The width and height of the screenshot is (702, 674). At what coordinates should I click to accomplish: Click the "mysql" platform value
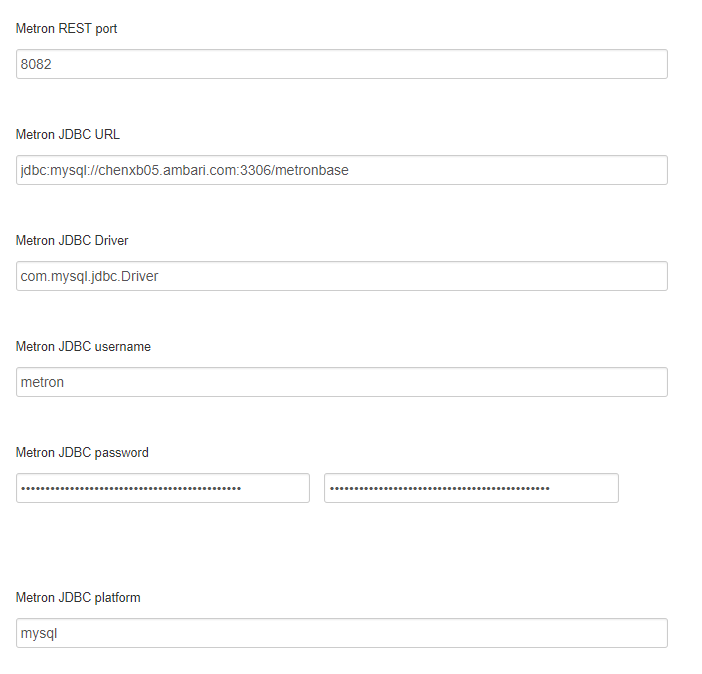(x=40, y=633)
